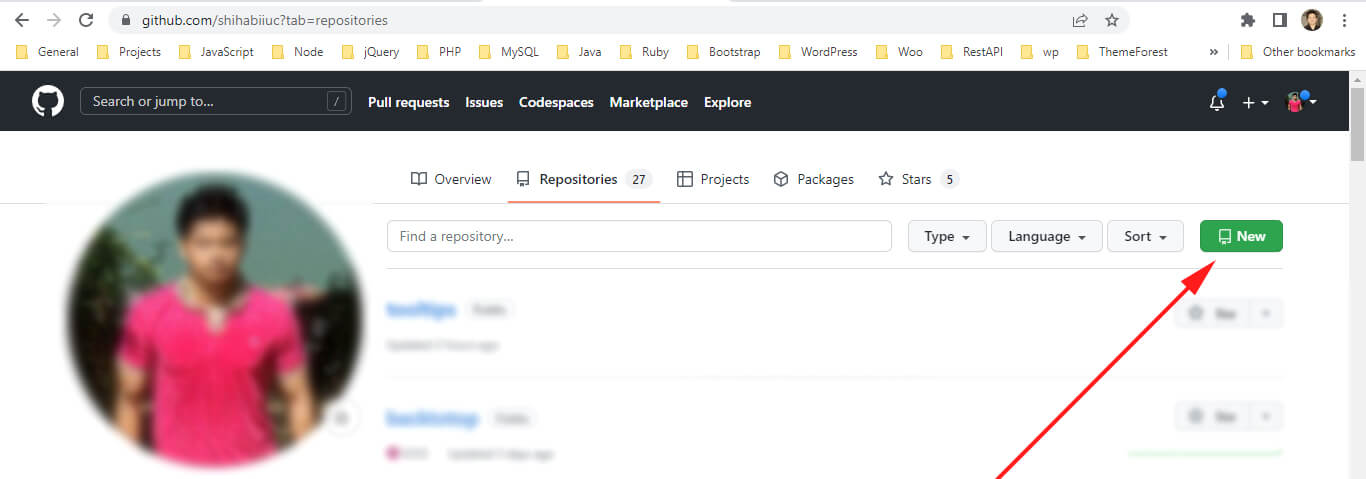Bookmark this page with the star icon
The height and width of the screenshot is (479, 1366).
[x=1111, y=20]
